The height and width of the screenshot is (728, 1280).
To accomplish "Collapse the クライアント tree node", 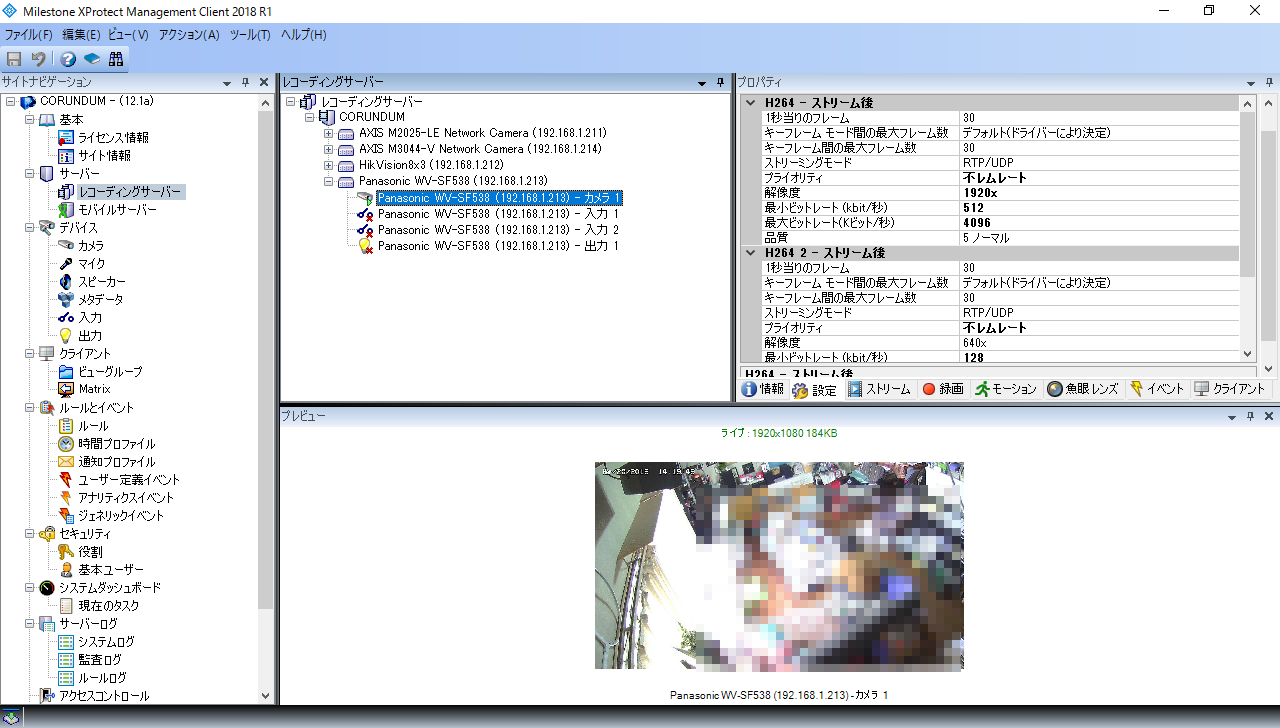I will [x=29, y=354].
